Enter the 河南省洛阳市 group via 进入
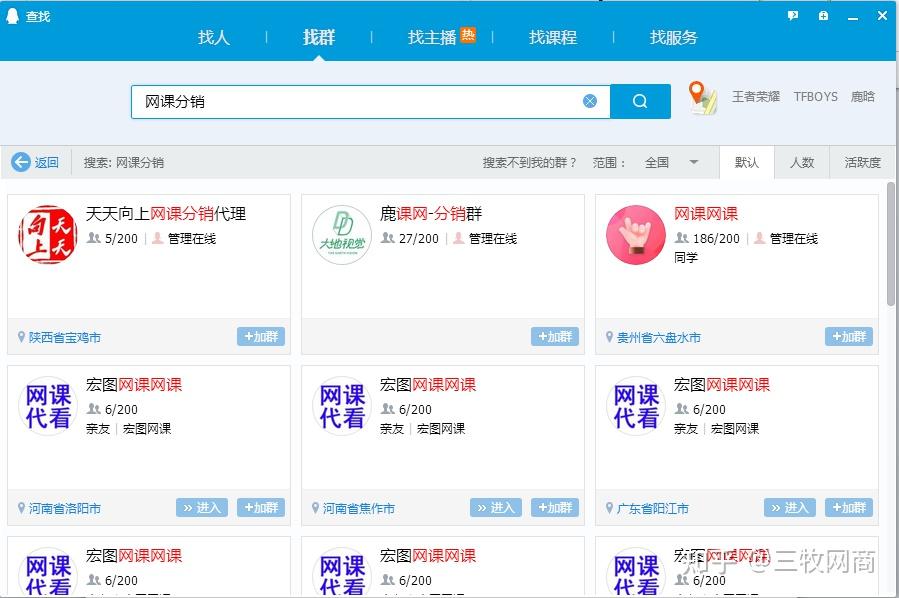 (x=202, y=507)
